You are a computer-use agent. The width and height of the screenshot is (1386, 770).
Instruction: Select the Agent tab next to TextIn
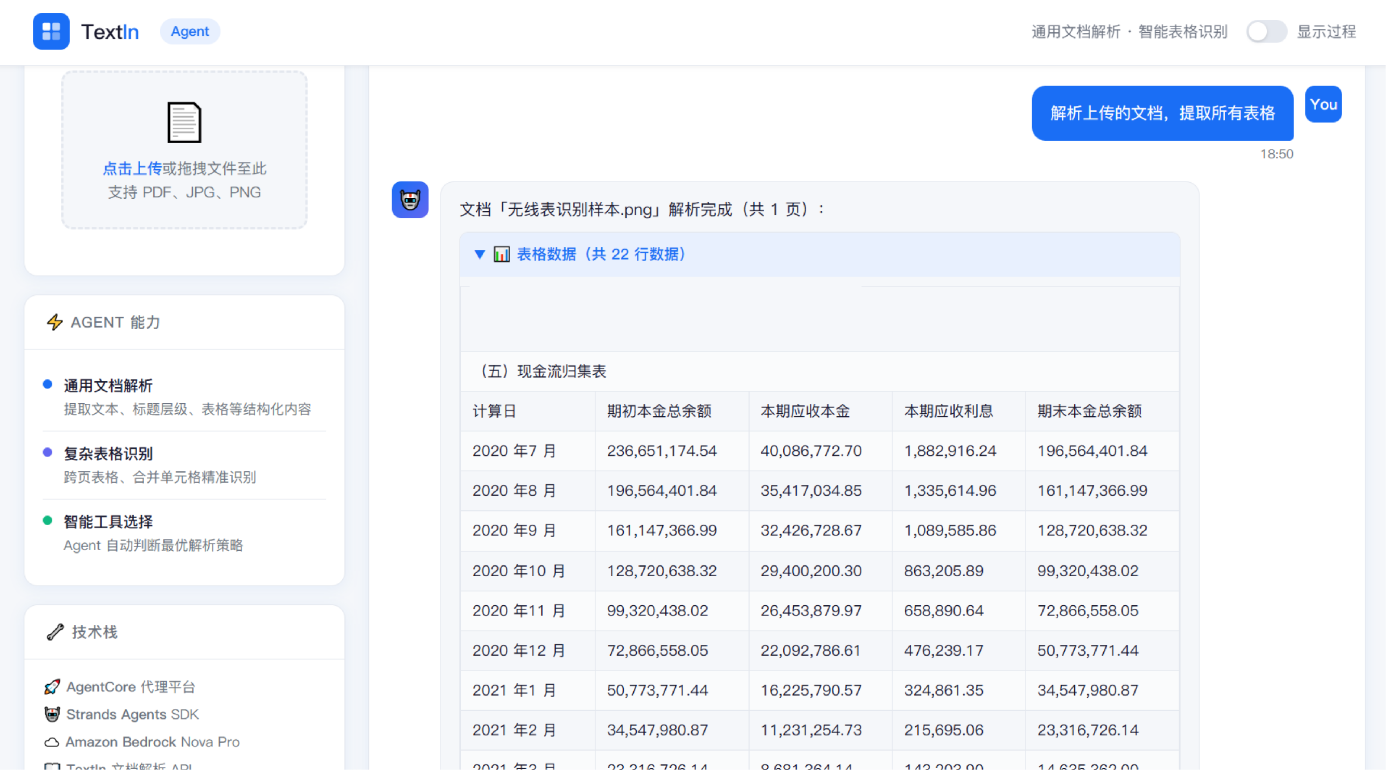point(189,31)
